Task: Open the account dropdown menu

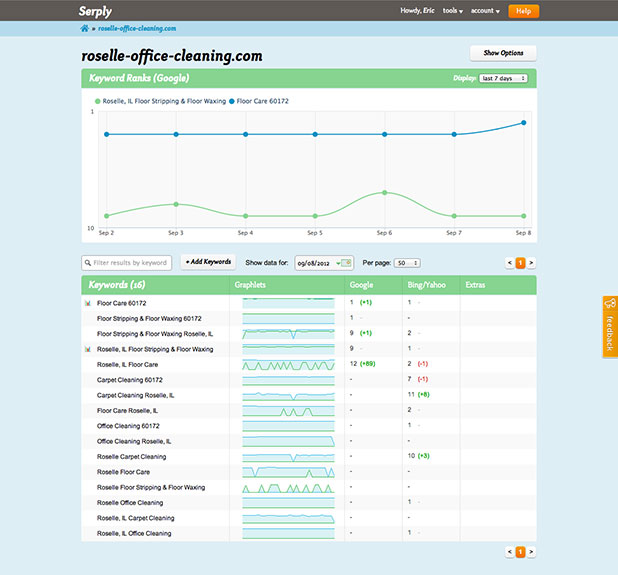Action: (x=485, y=11)
